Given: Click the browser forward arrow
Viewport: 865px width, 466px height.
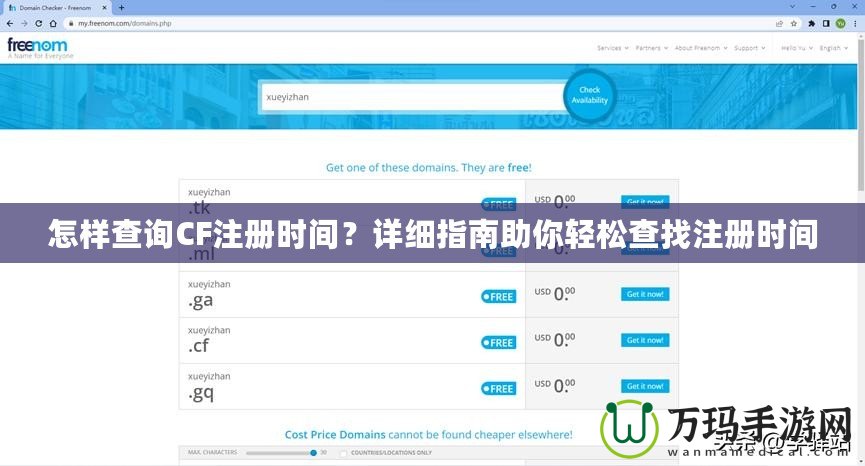Looking at the screenshot, I should click(24, 24).
